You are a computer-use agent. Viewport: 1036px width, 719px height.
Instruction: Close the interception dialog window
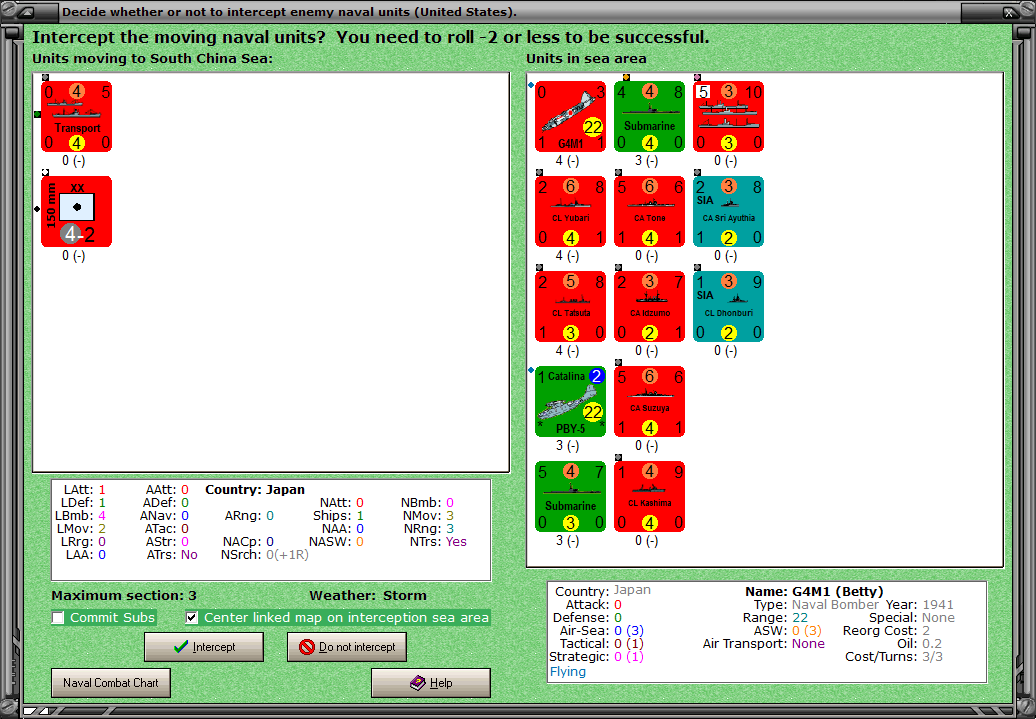tap(1010, 12)
